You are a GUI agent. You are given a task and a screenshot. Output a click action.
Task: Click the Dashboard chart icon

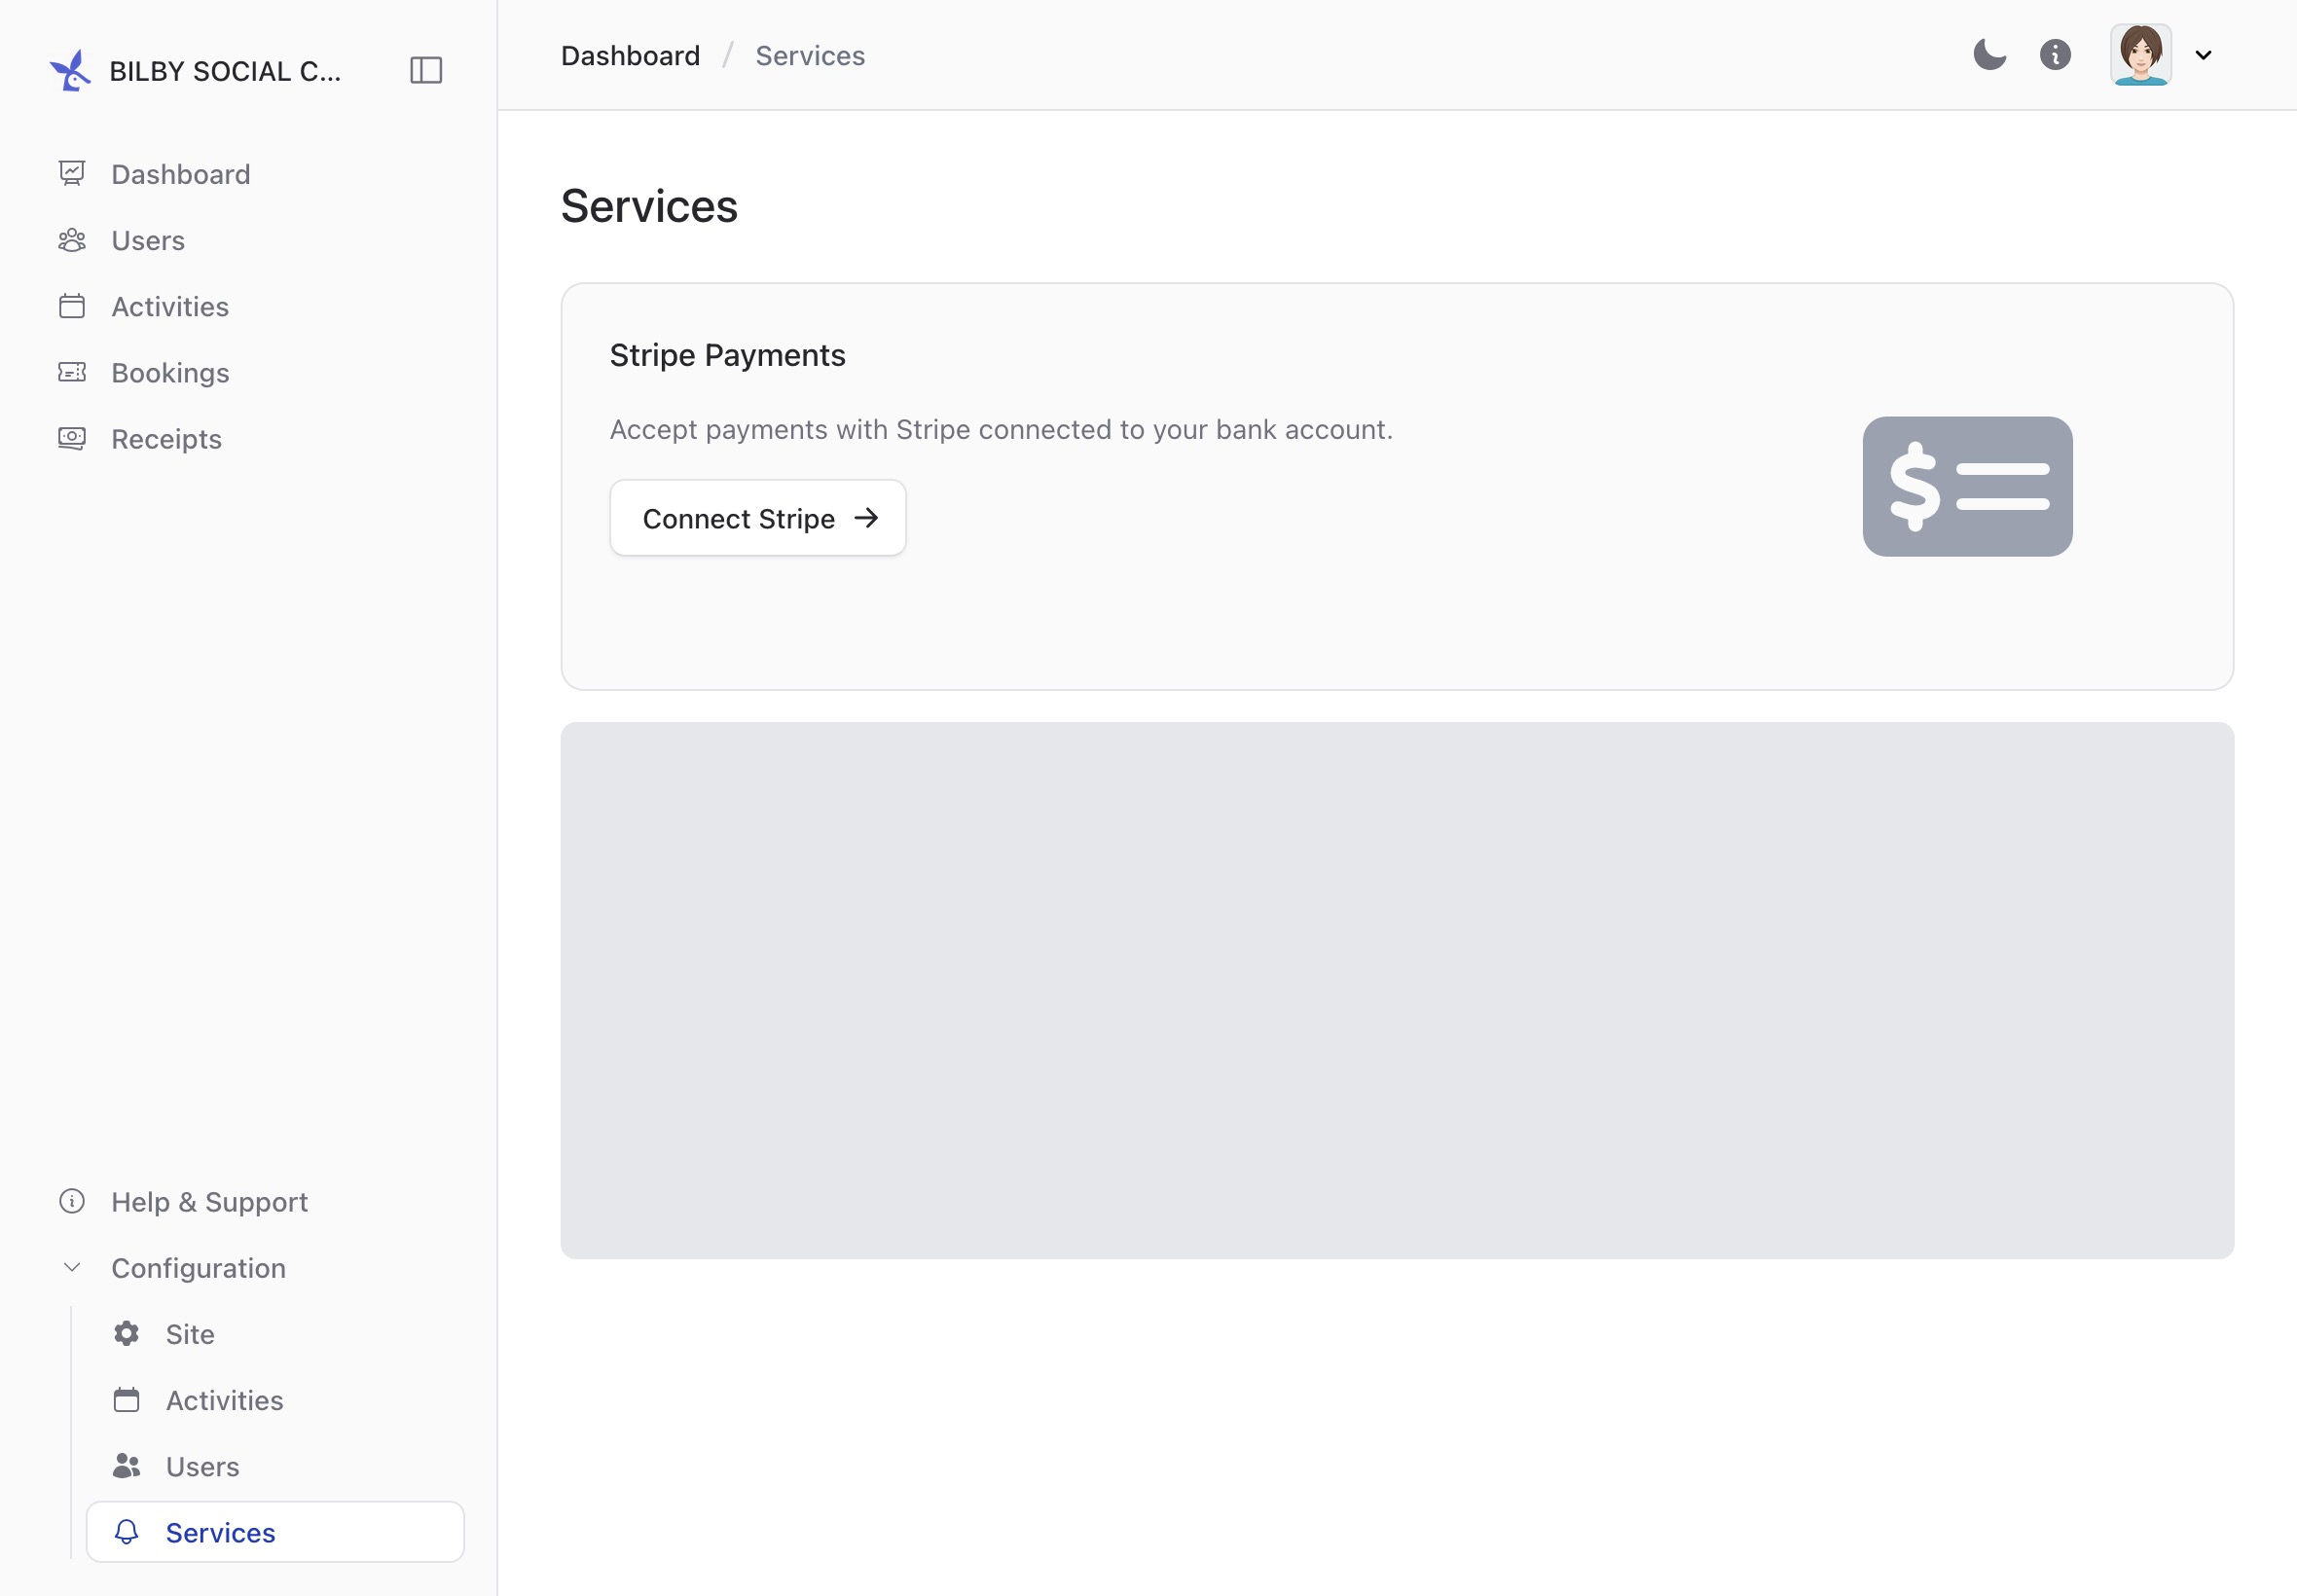click(x=72, y=173)
